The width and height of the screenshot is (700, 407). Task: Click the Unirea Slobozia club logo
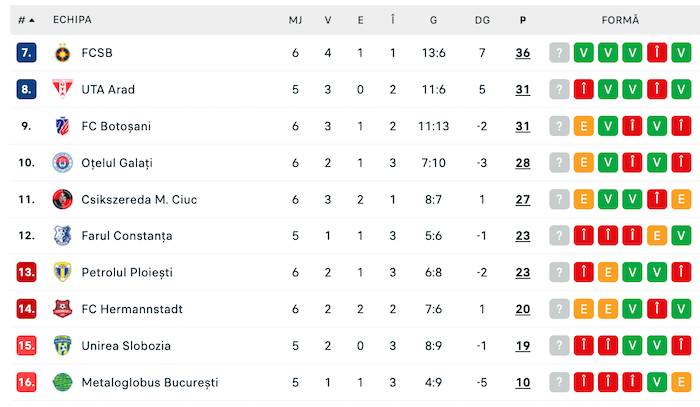click(63, 346)
